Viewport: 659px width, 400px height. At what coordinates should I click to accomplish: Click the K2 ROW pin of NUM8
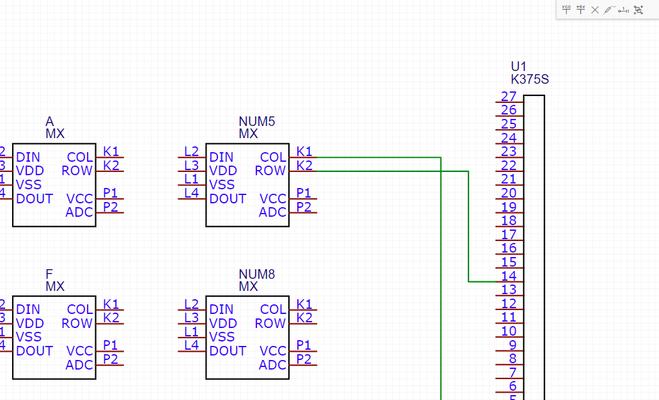(303, 319)
